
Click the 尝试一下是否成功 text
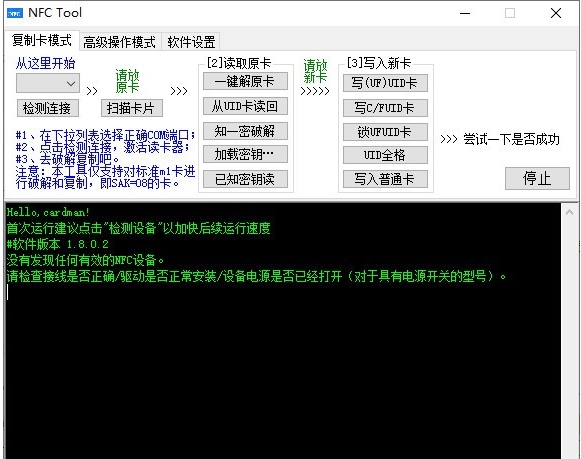coord(511,139)
